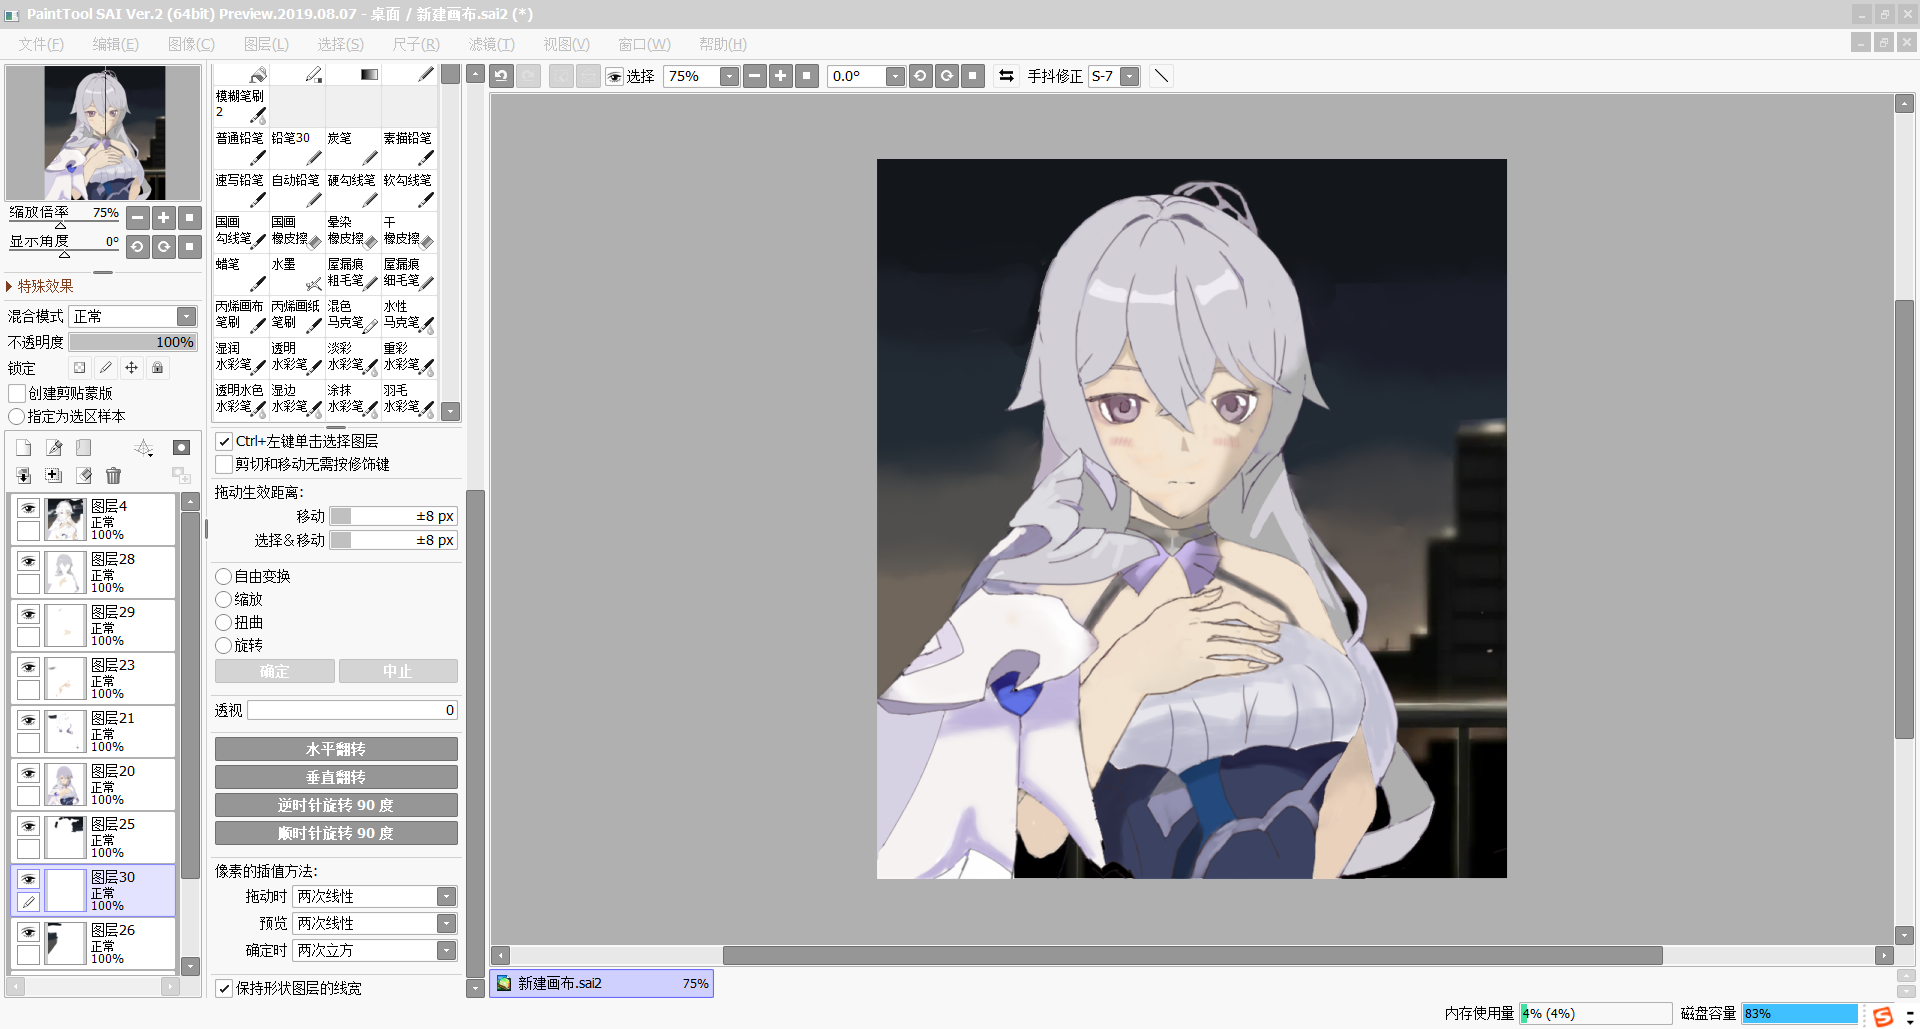Switch to the 新建画布.sai2 document tab

pos(602,984)
